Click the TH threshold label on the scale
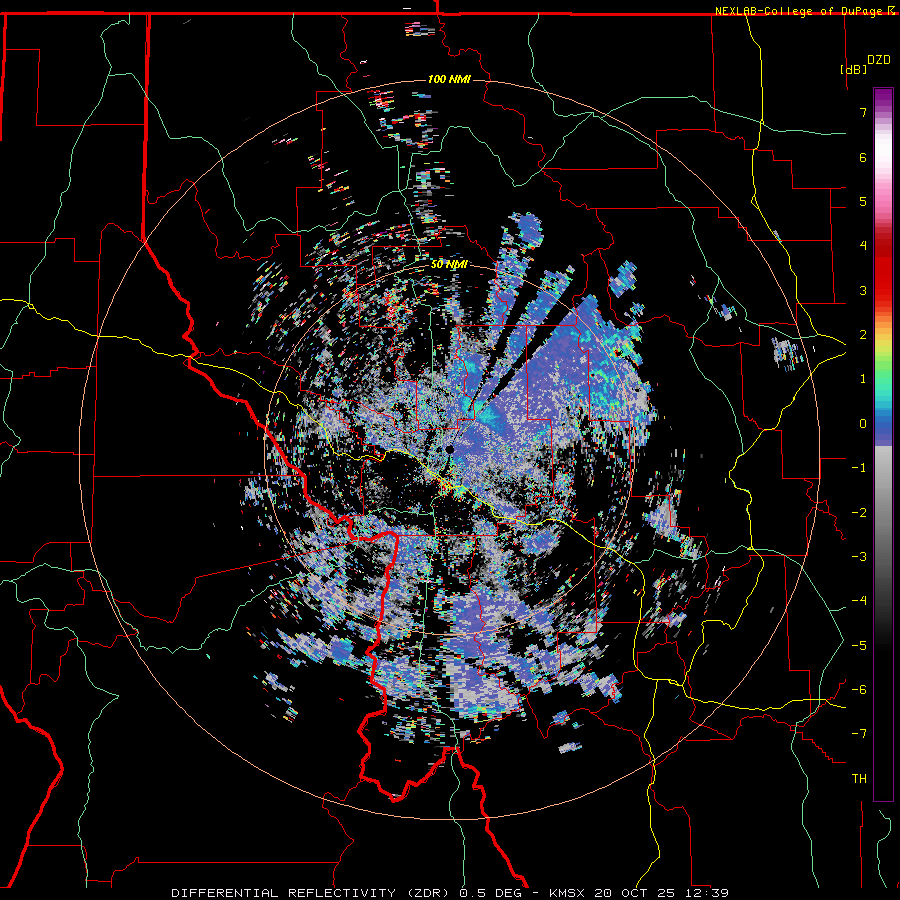 (859, 779)
